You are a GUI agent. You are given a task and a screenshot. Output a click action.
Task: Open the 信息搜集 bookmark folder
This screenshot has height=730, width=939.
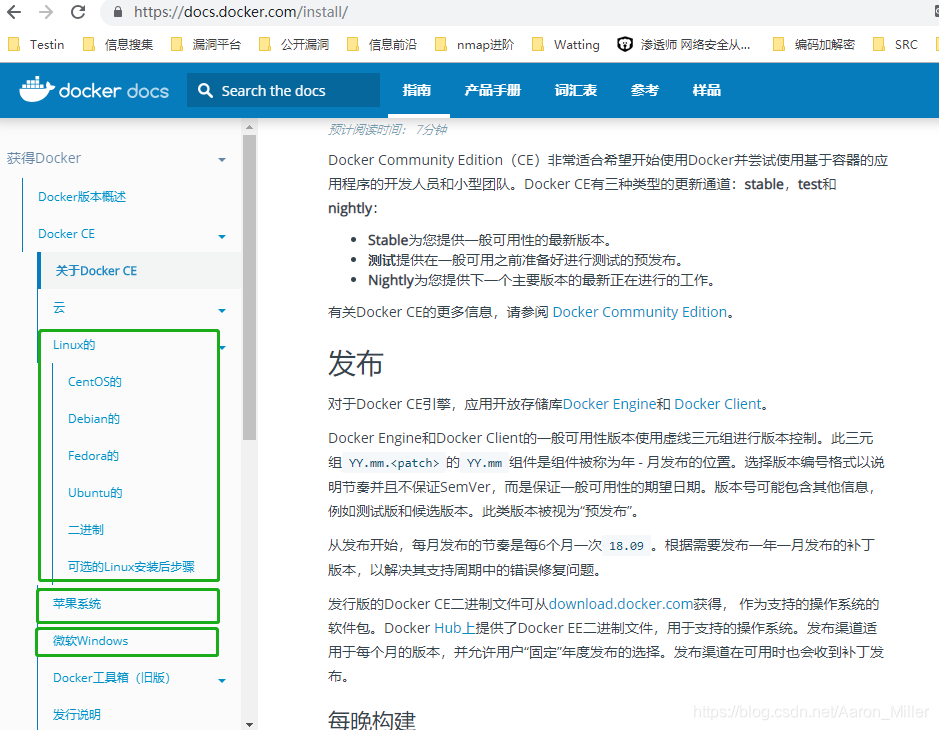(x=118, y=44)
